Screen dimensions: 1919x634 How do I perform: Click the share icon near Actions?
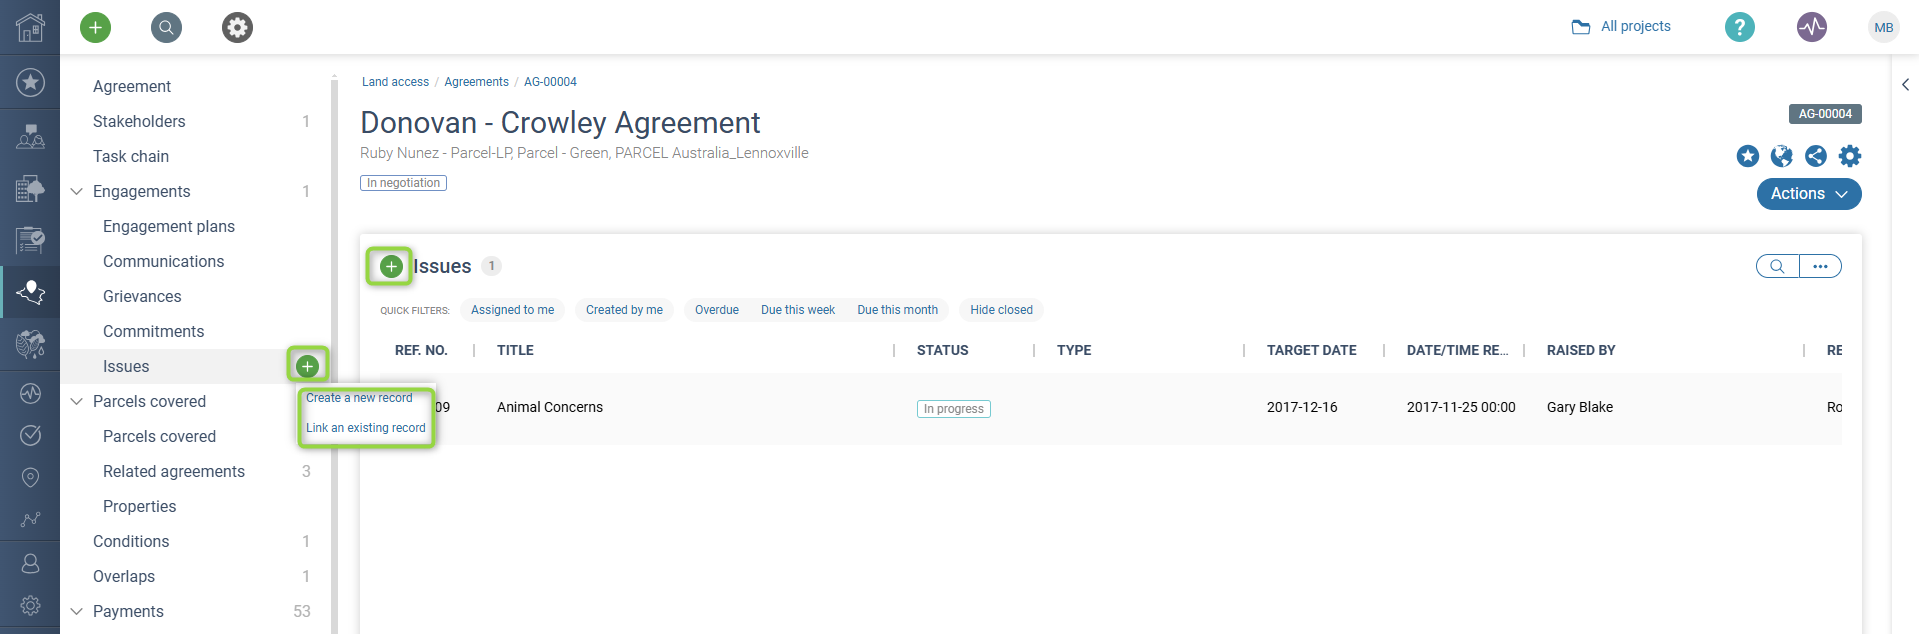(1816, 156)
